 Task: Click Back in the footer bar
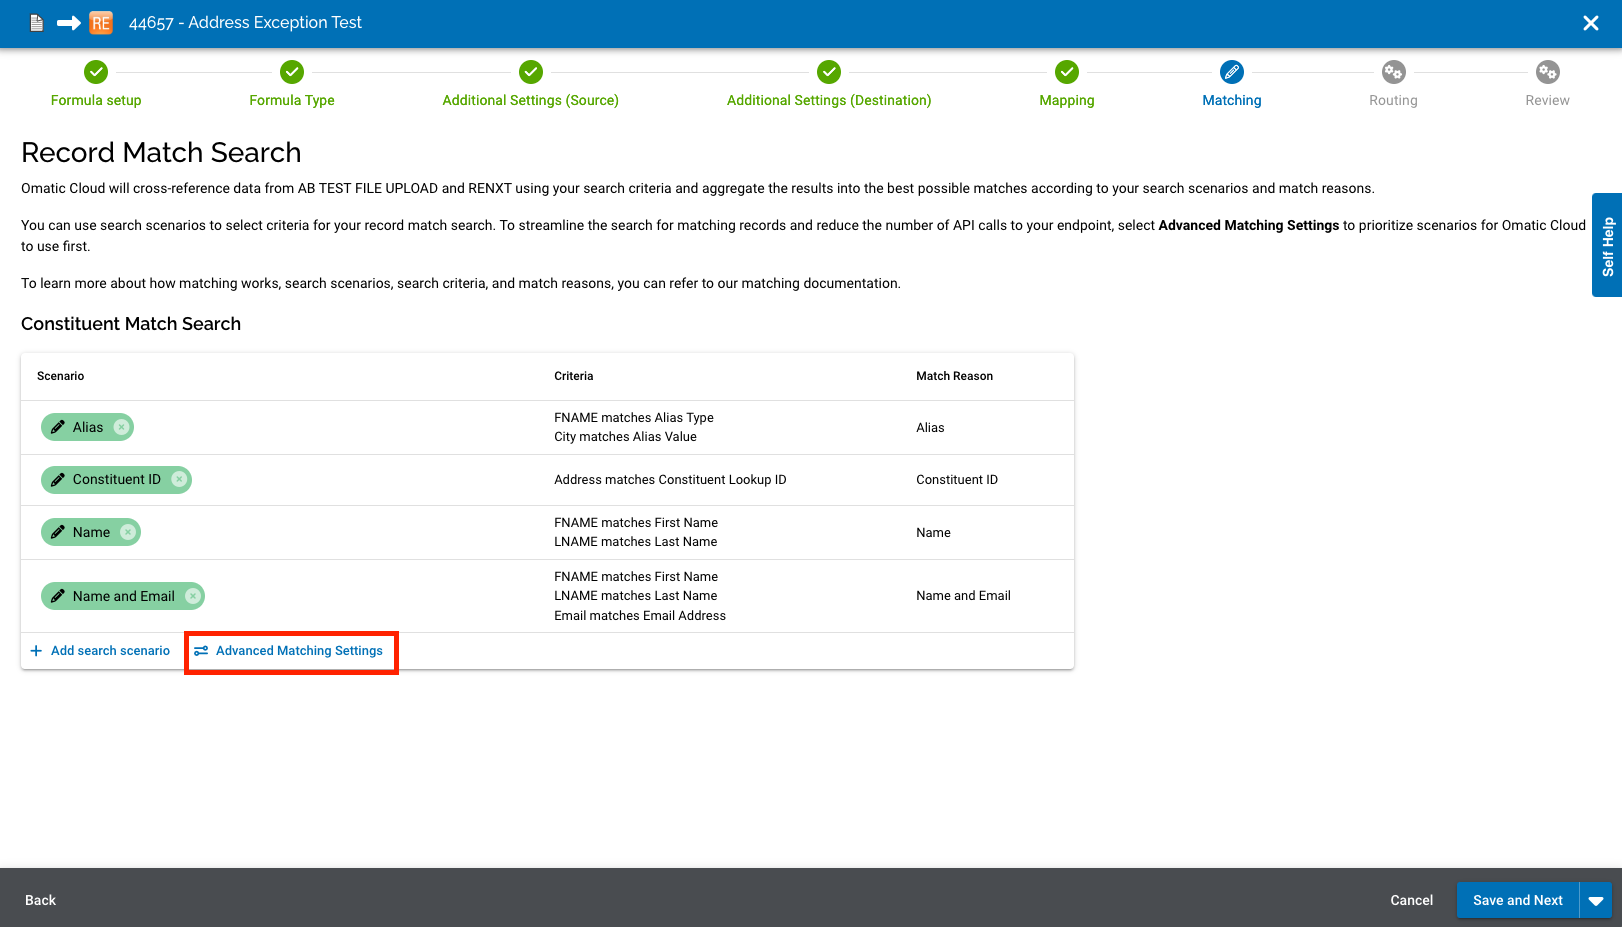[x=40, y=899]
